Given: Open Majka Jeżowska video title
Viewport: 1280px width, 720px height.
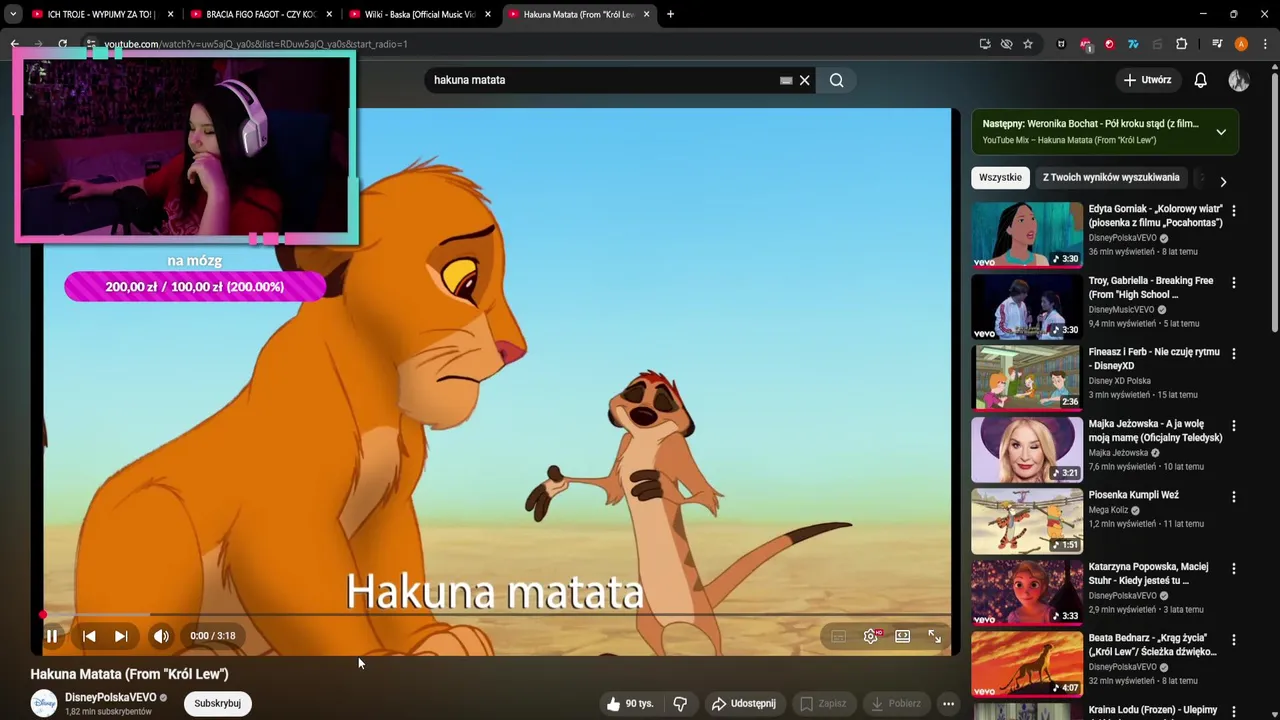Looking at the screenshot, I should pyautogui.click(x=1155, y=431).
